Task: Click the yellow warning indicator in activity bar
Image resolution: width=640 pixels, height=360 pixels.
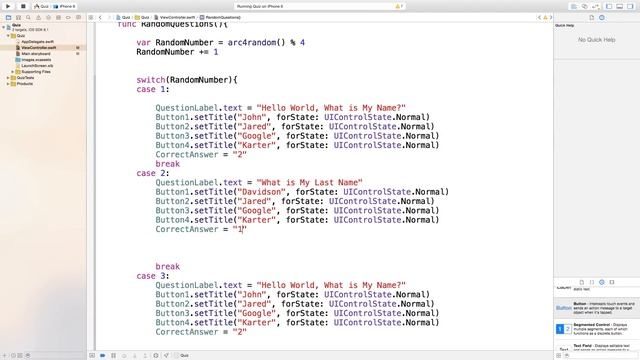Action: [x=399, y=7]
